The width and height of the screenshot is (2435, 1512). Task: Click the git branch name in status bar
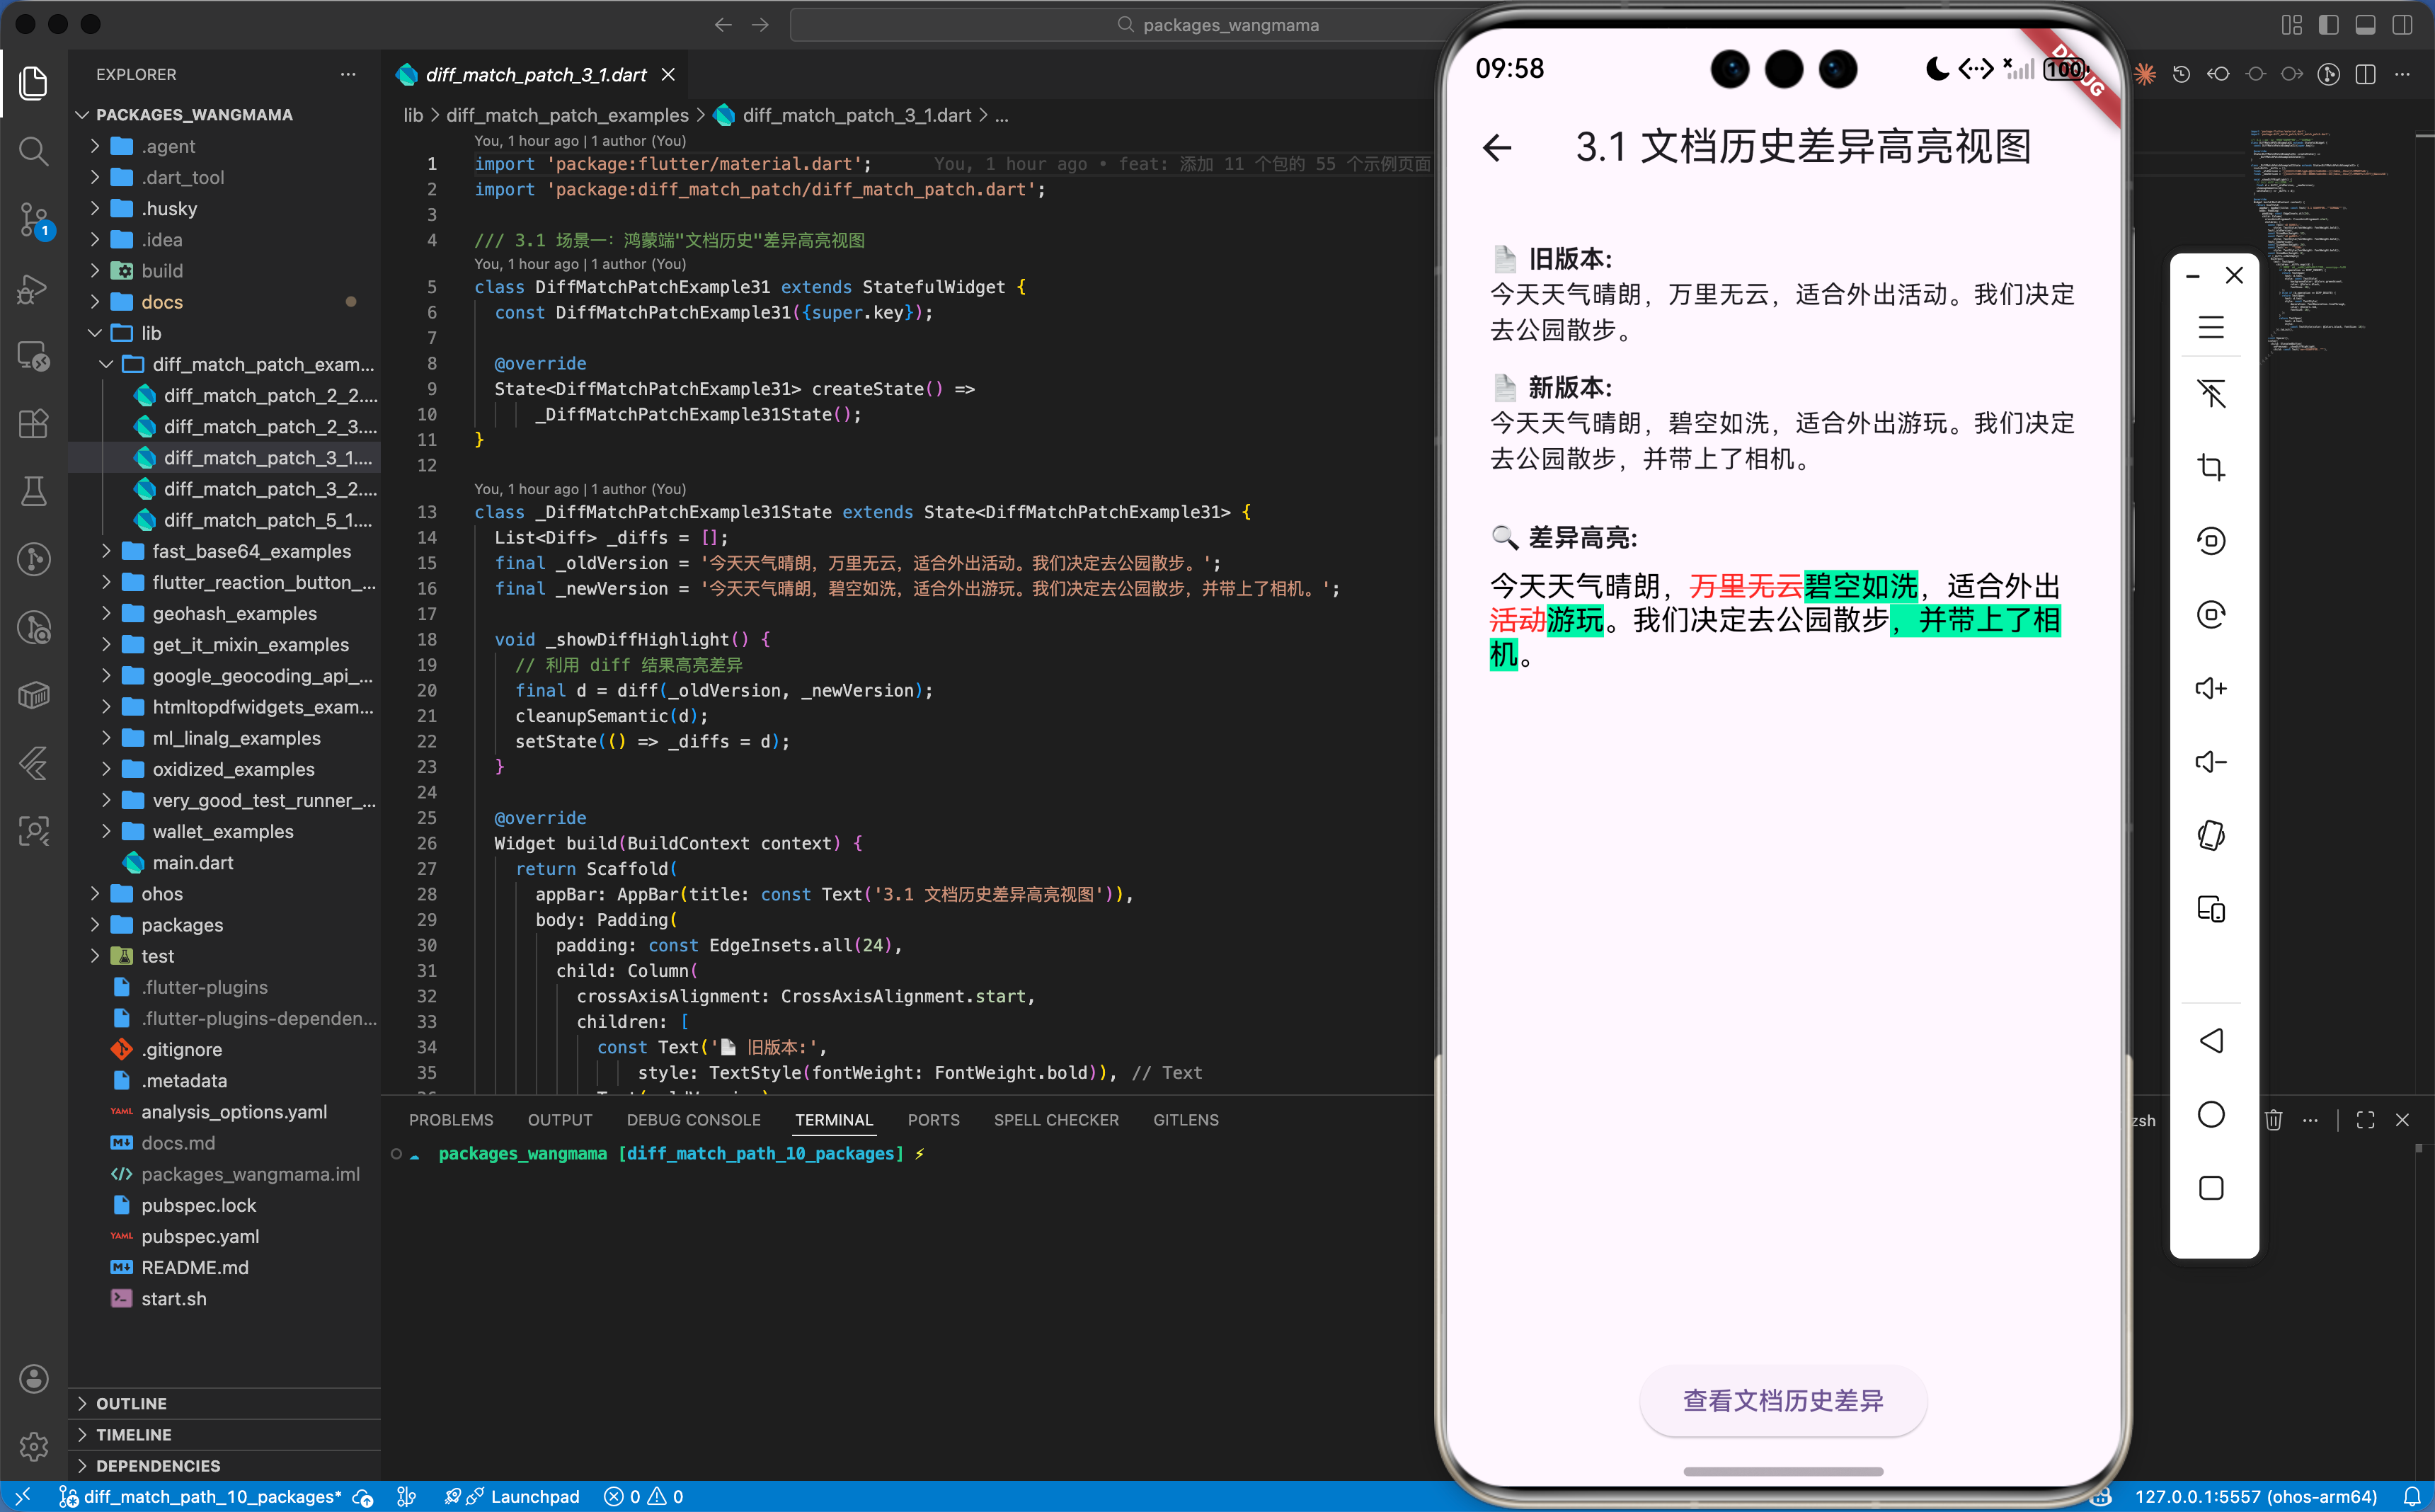tap(211, 1496)
